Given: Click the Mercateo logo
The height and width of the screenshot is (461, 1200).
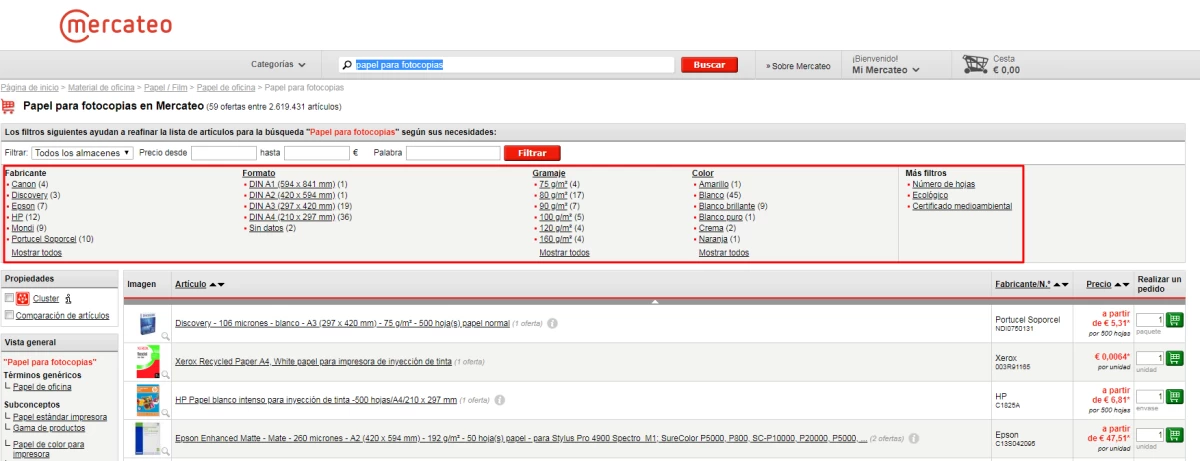Looking at the screenshot, I should 115,26.
